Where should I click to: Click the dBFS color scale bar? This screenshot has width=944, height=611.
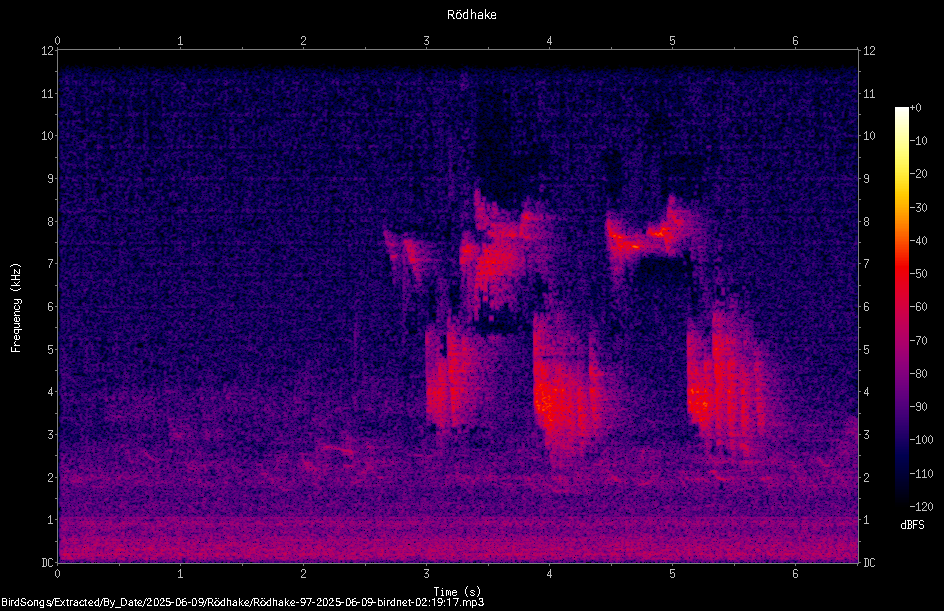tap(901, 307)
